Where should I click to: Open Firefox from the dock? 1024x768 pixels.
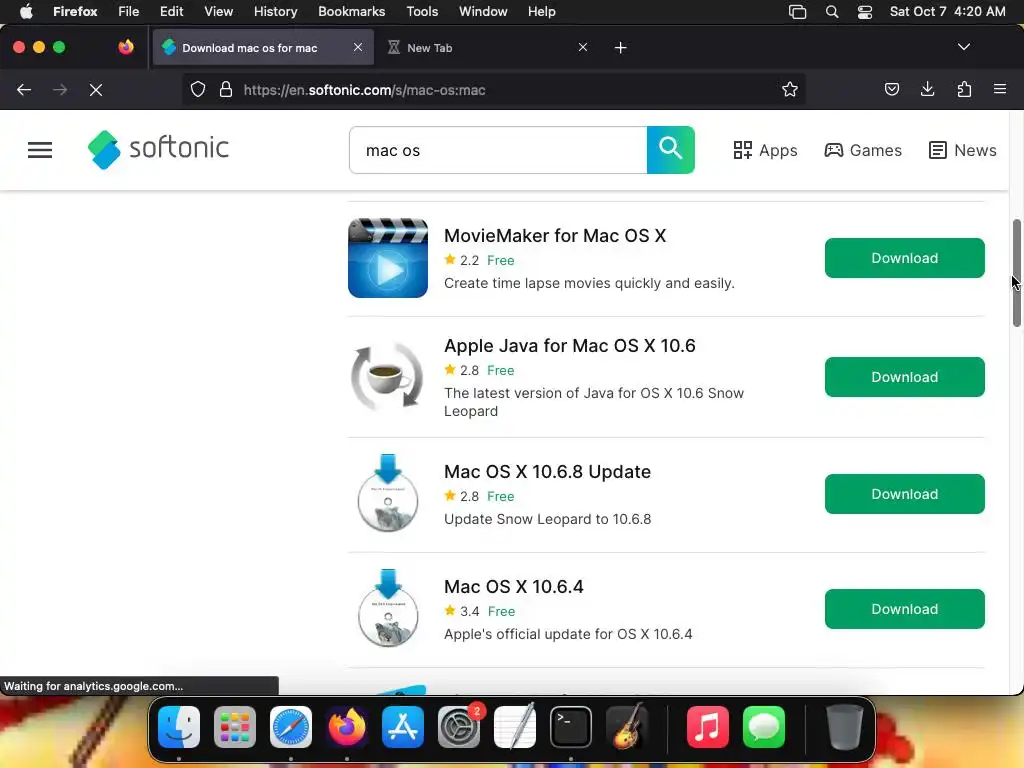(x=347, y=727)
